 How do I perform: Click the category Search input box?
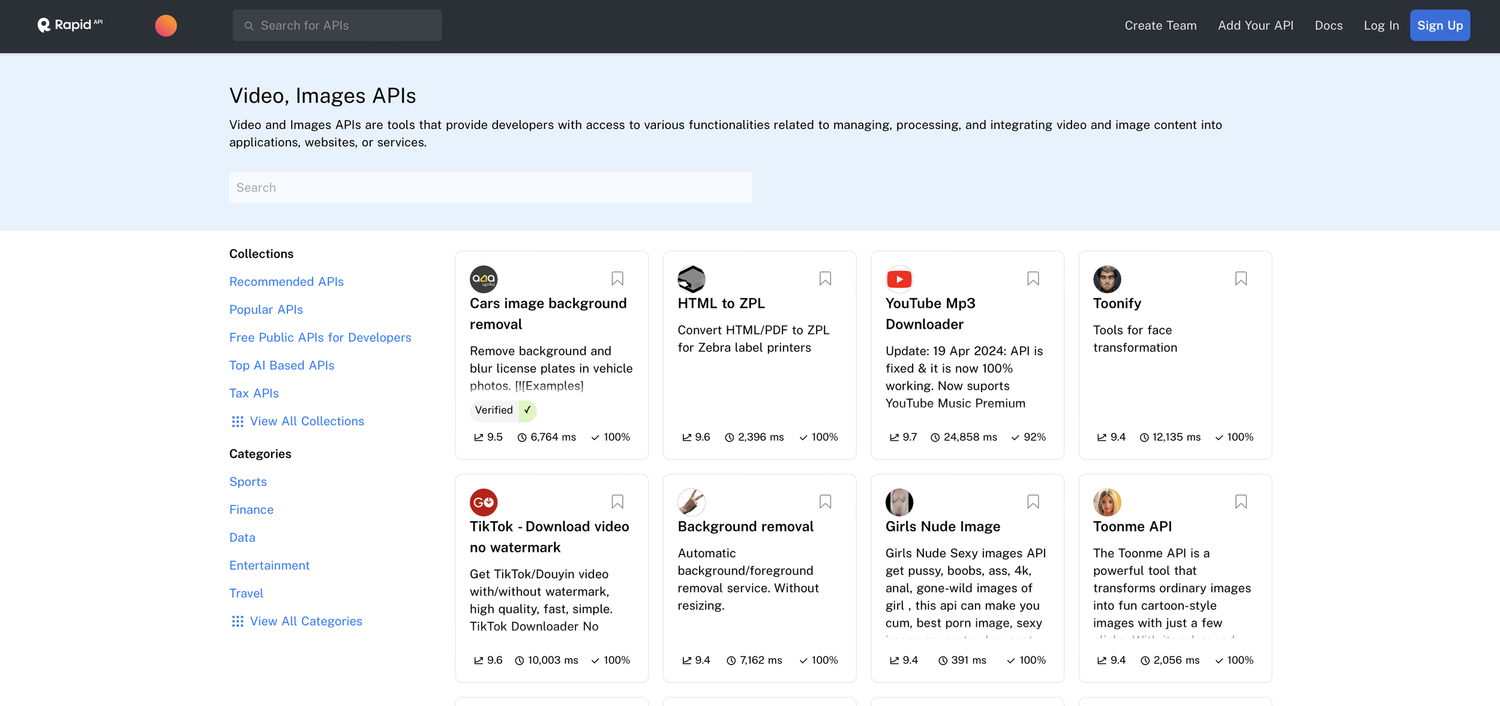(x=490, y=188)
